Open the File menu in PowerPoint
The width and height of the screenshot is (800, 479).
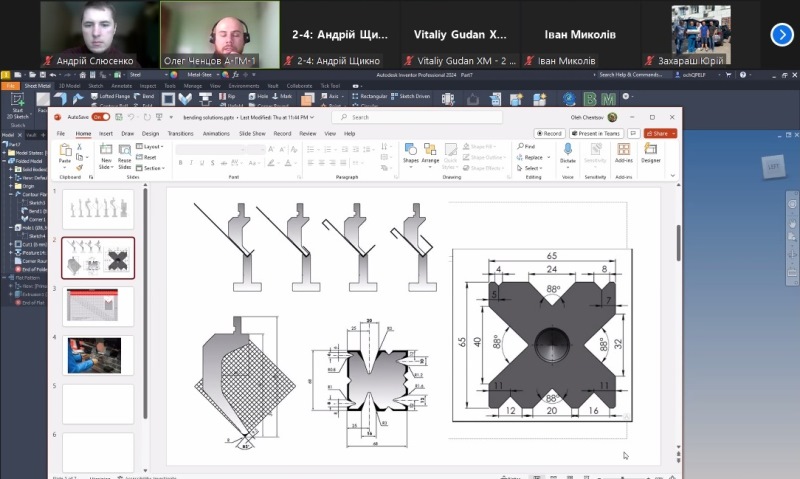coord(61,133)
